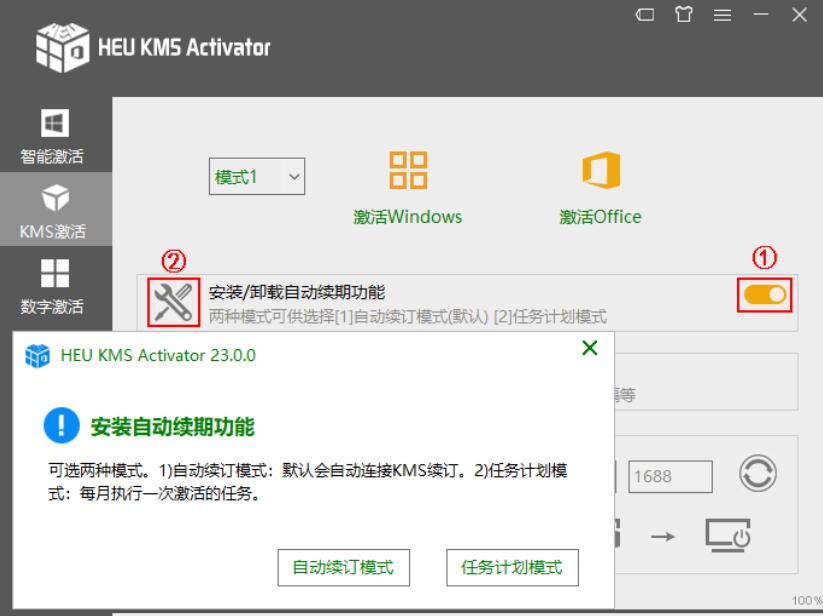Click the 激活Windows grid icon
Viewport: 823px width, 616px height.
pos(408,170)
